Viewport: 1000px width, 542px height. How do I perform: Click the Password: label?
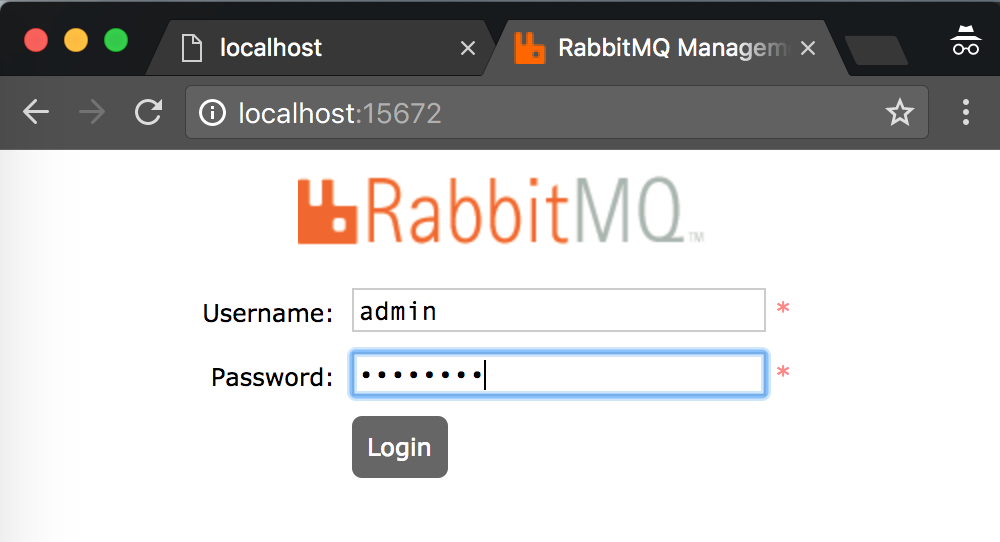tap(272, 377)
